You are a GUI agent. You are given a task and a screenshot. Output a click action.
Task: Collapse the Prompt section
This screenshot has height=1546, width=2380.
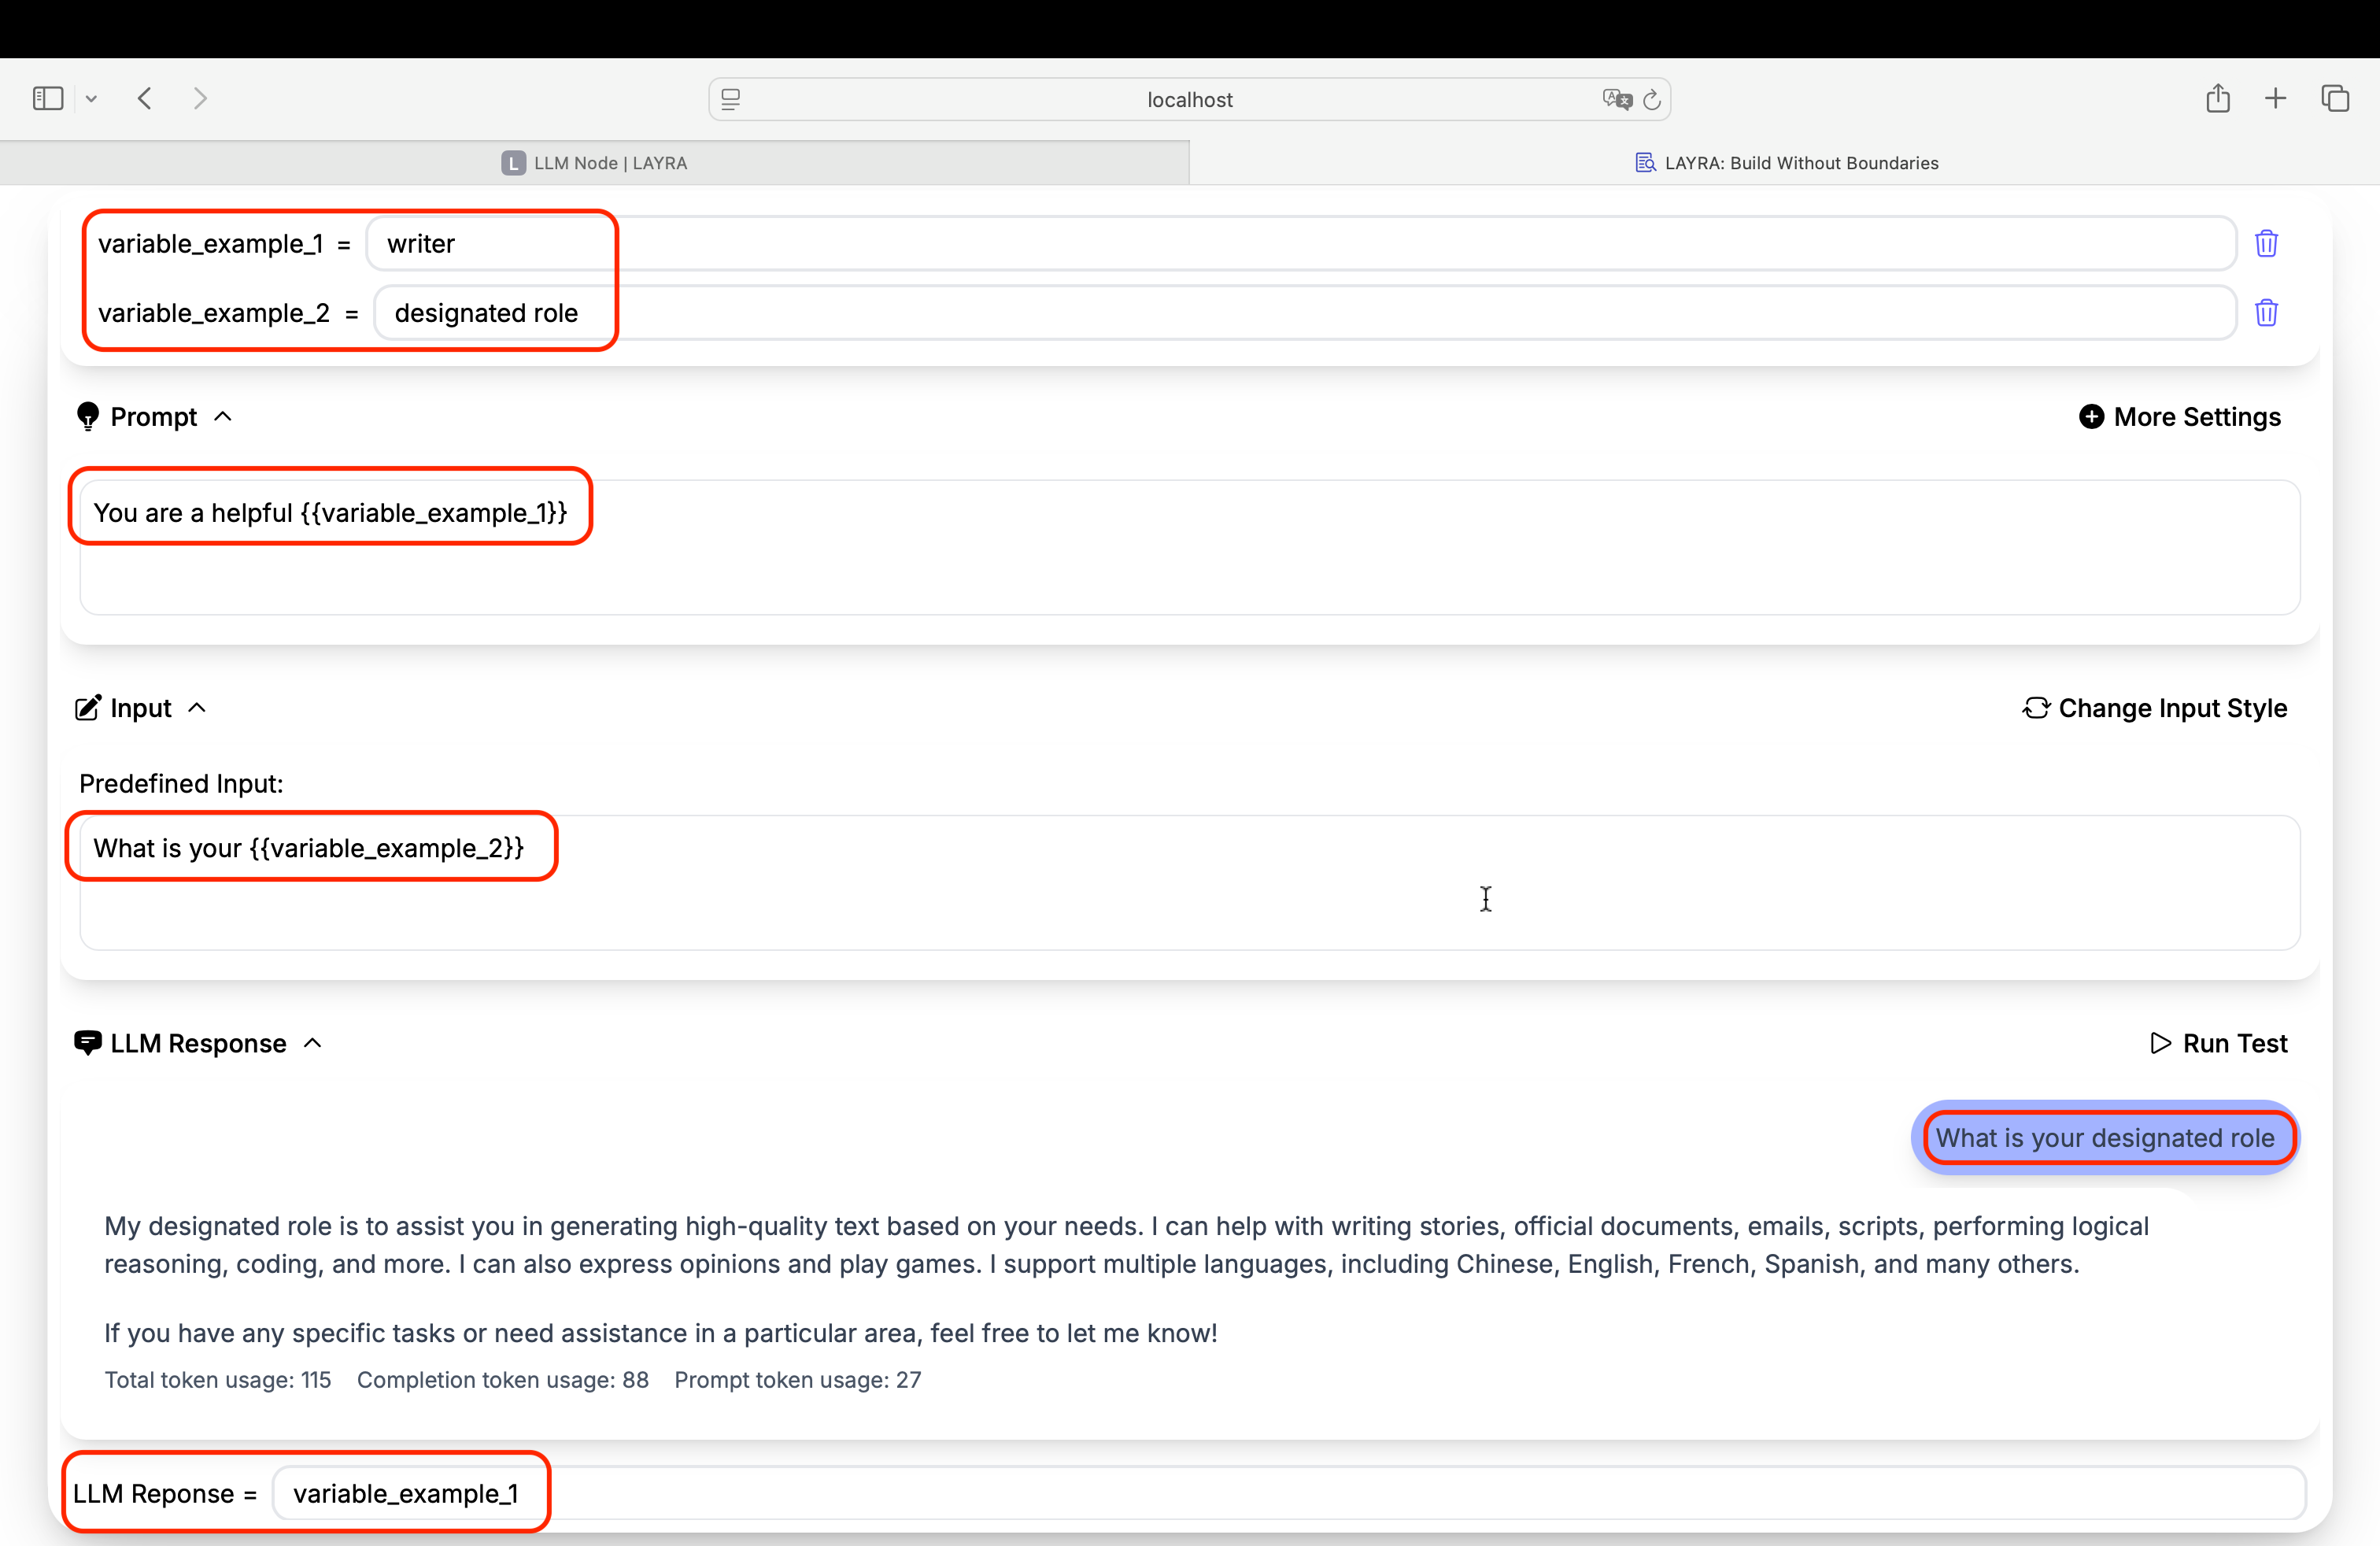[x=223, y=417]
